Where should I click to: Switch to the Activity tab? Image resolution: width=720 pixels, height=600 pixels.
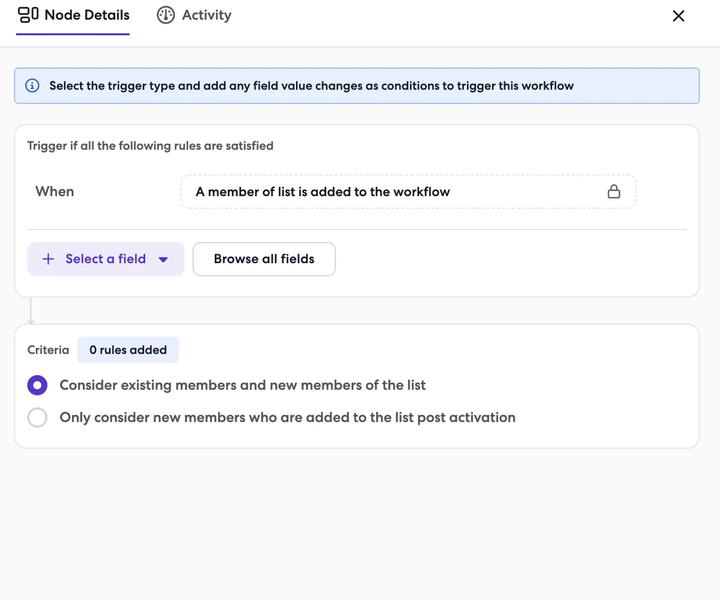[194, 15]
